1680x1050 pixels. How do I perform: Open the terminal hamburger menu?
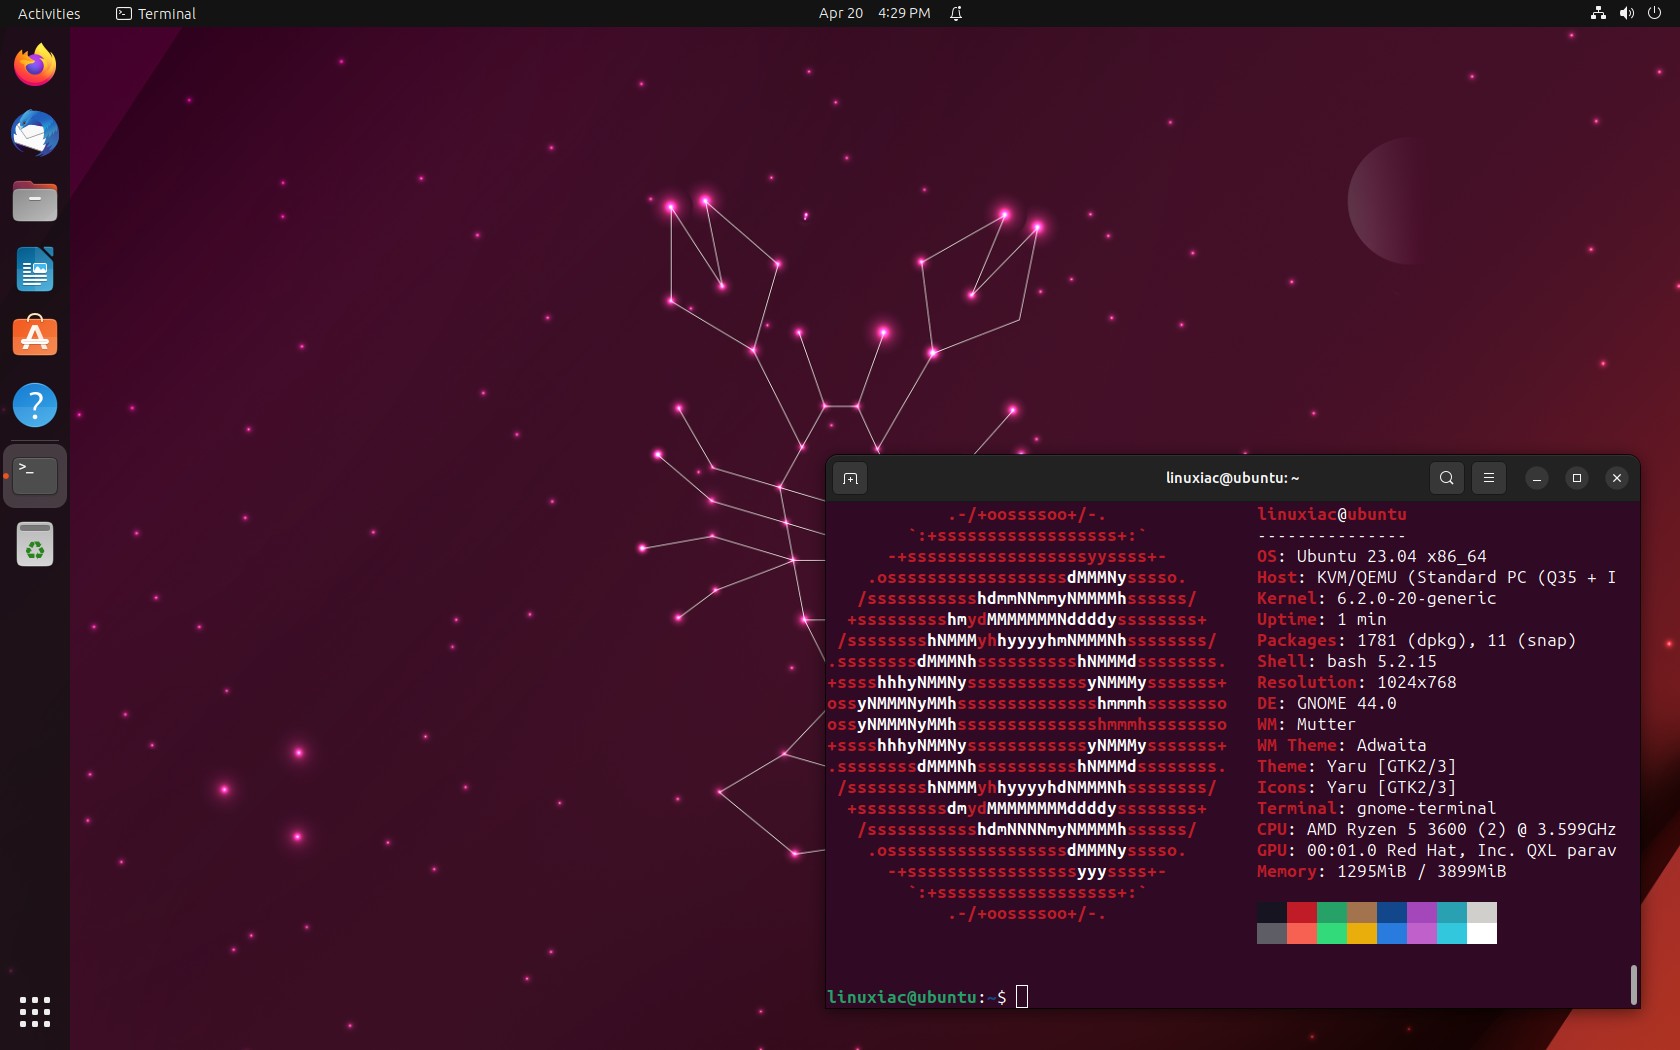tap(1488, 478)
